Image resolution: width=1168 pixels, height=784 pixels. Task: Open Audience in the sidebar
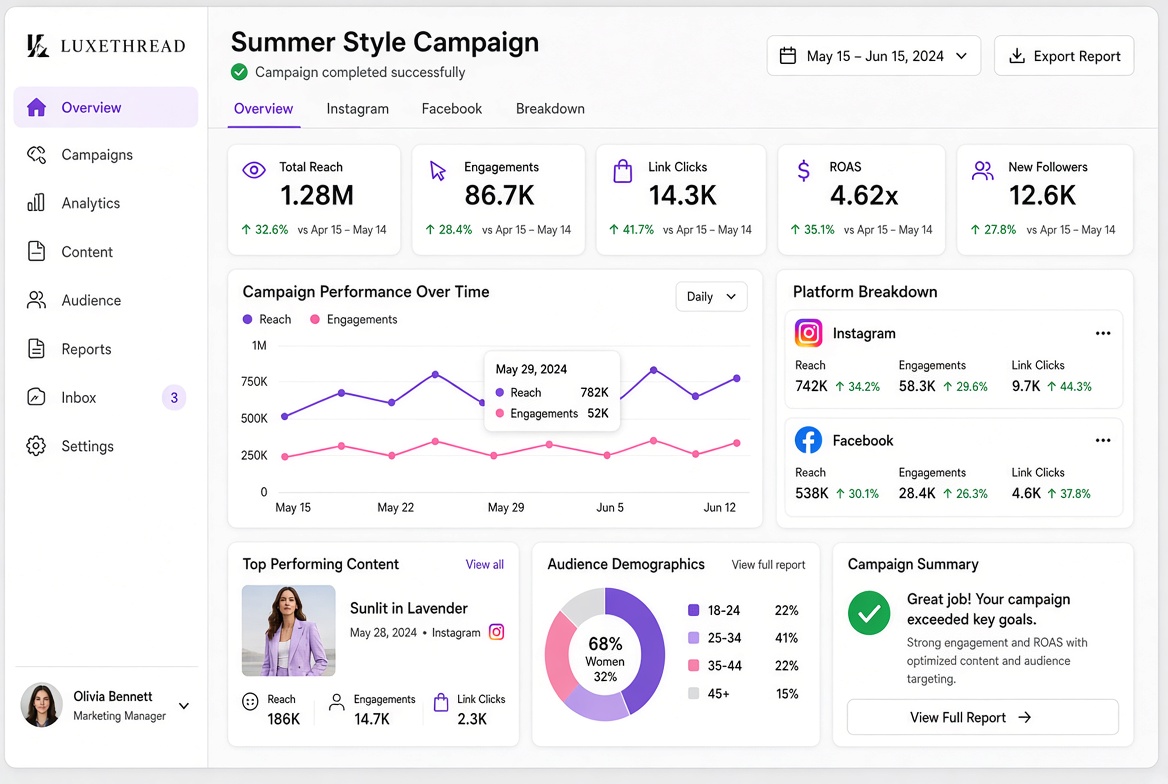pyautogui.click(x=106, y=300)
